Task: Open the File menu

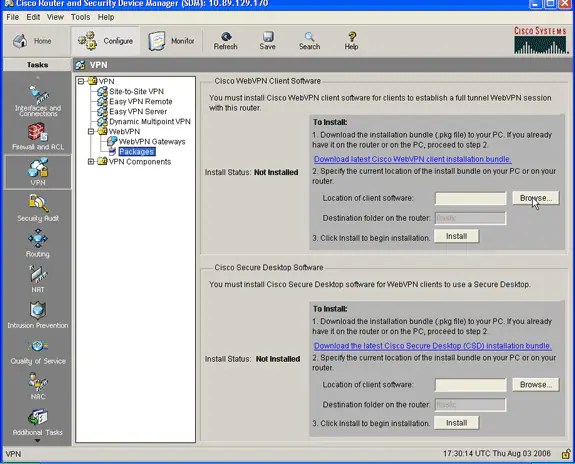Action: (x=12, y=17)
